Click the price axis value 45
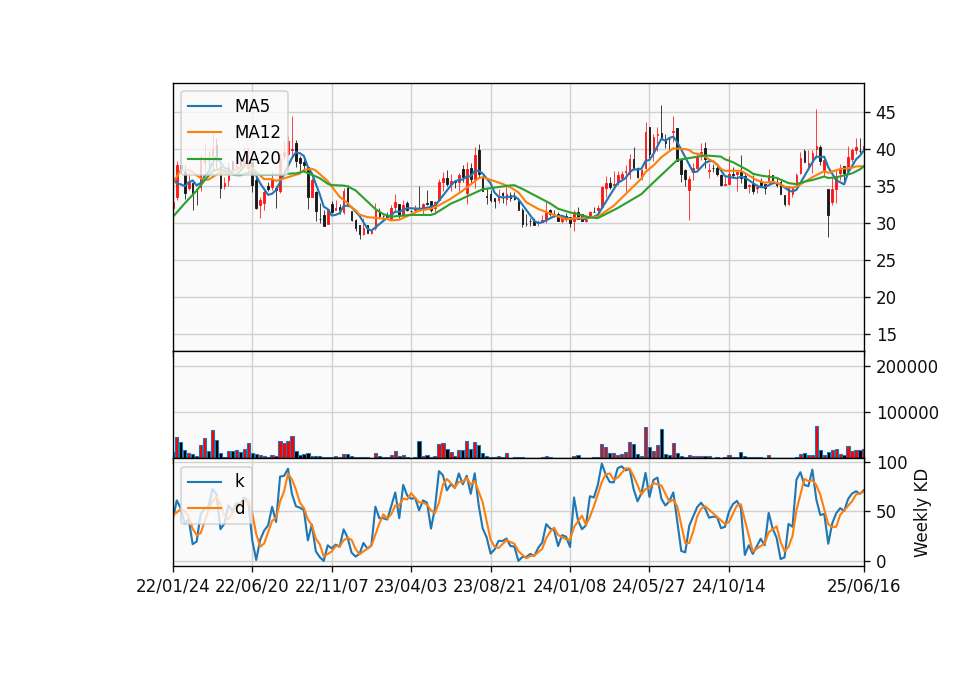 (x=886, y=113)
